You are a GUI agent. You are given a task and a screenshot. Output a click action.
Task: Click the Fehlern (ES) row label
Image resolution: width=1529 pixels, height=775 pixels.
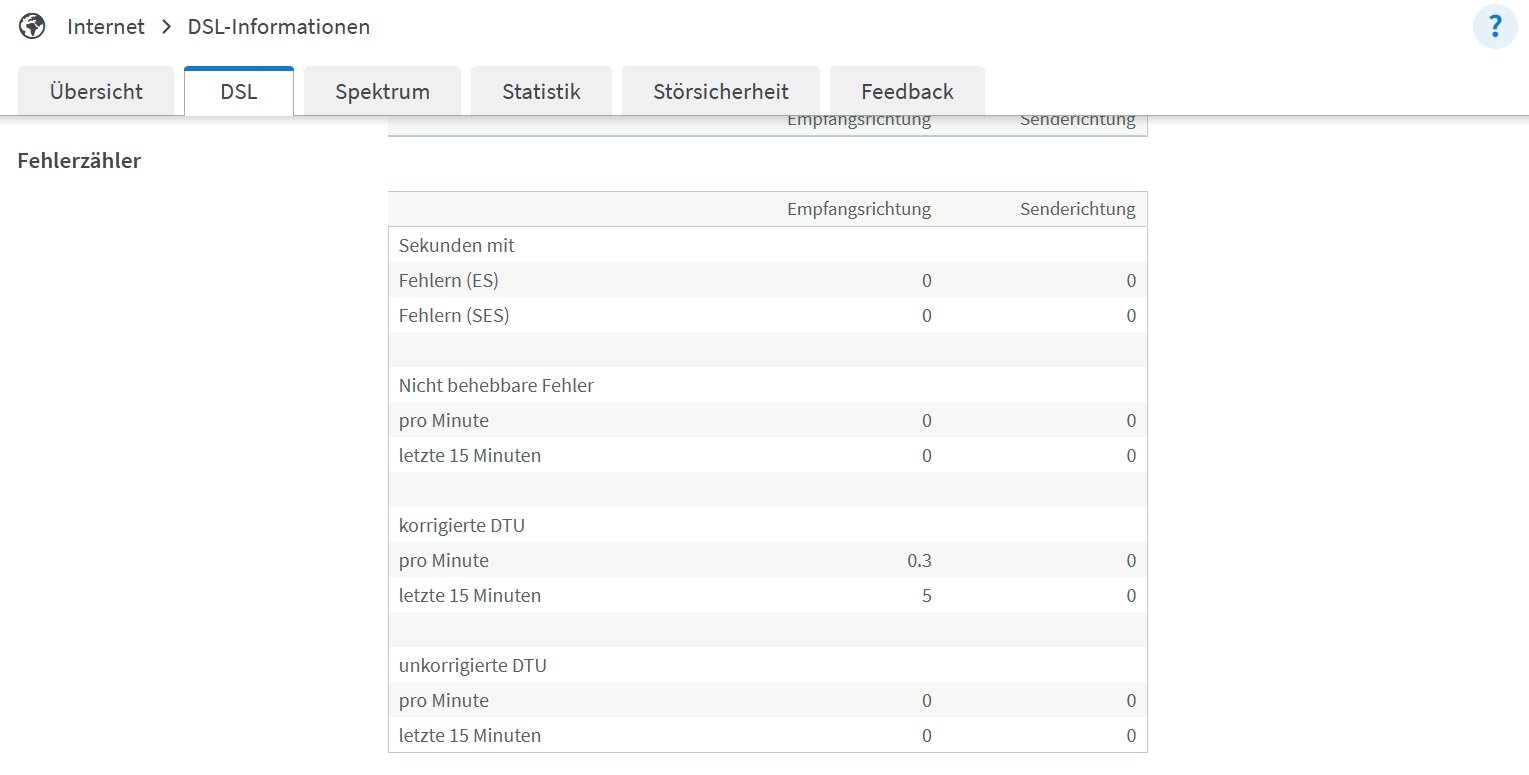pyautogui.click(x=448, y=281)
